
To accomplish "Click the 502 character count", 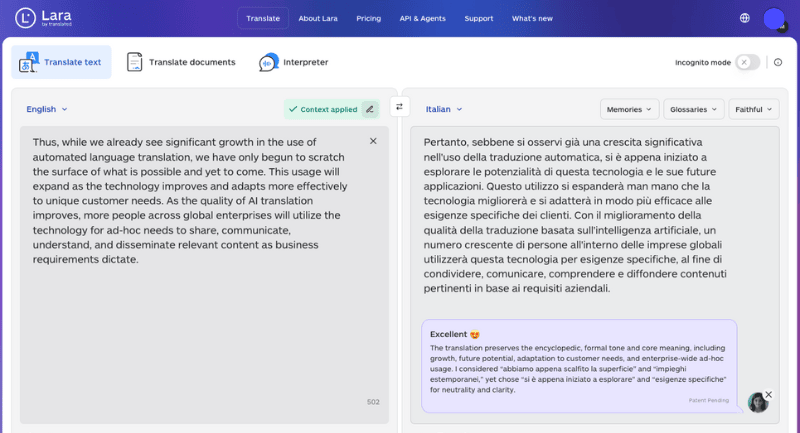I will click(x=373, y=402).
